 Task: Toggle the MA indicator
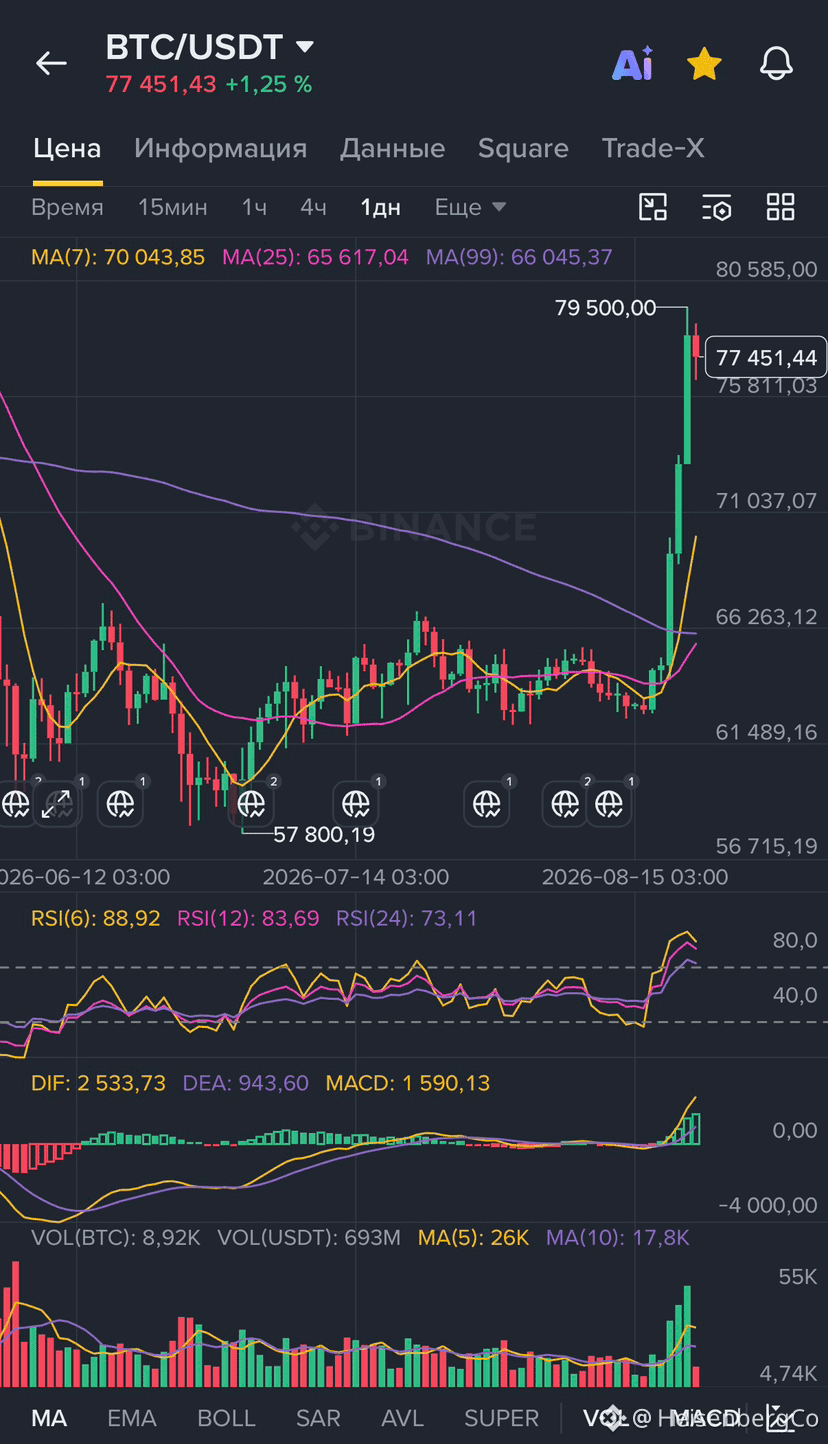[49, 1418]
